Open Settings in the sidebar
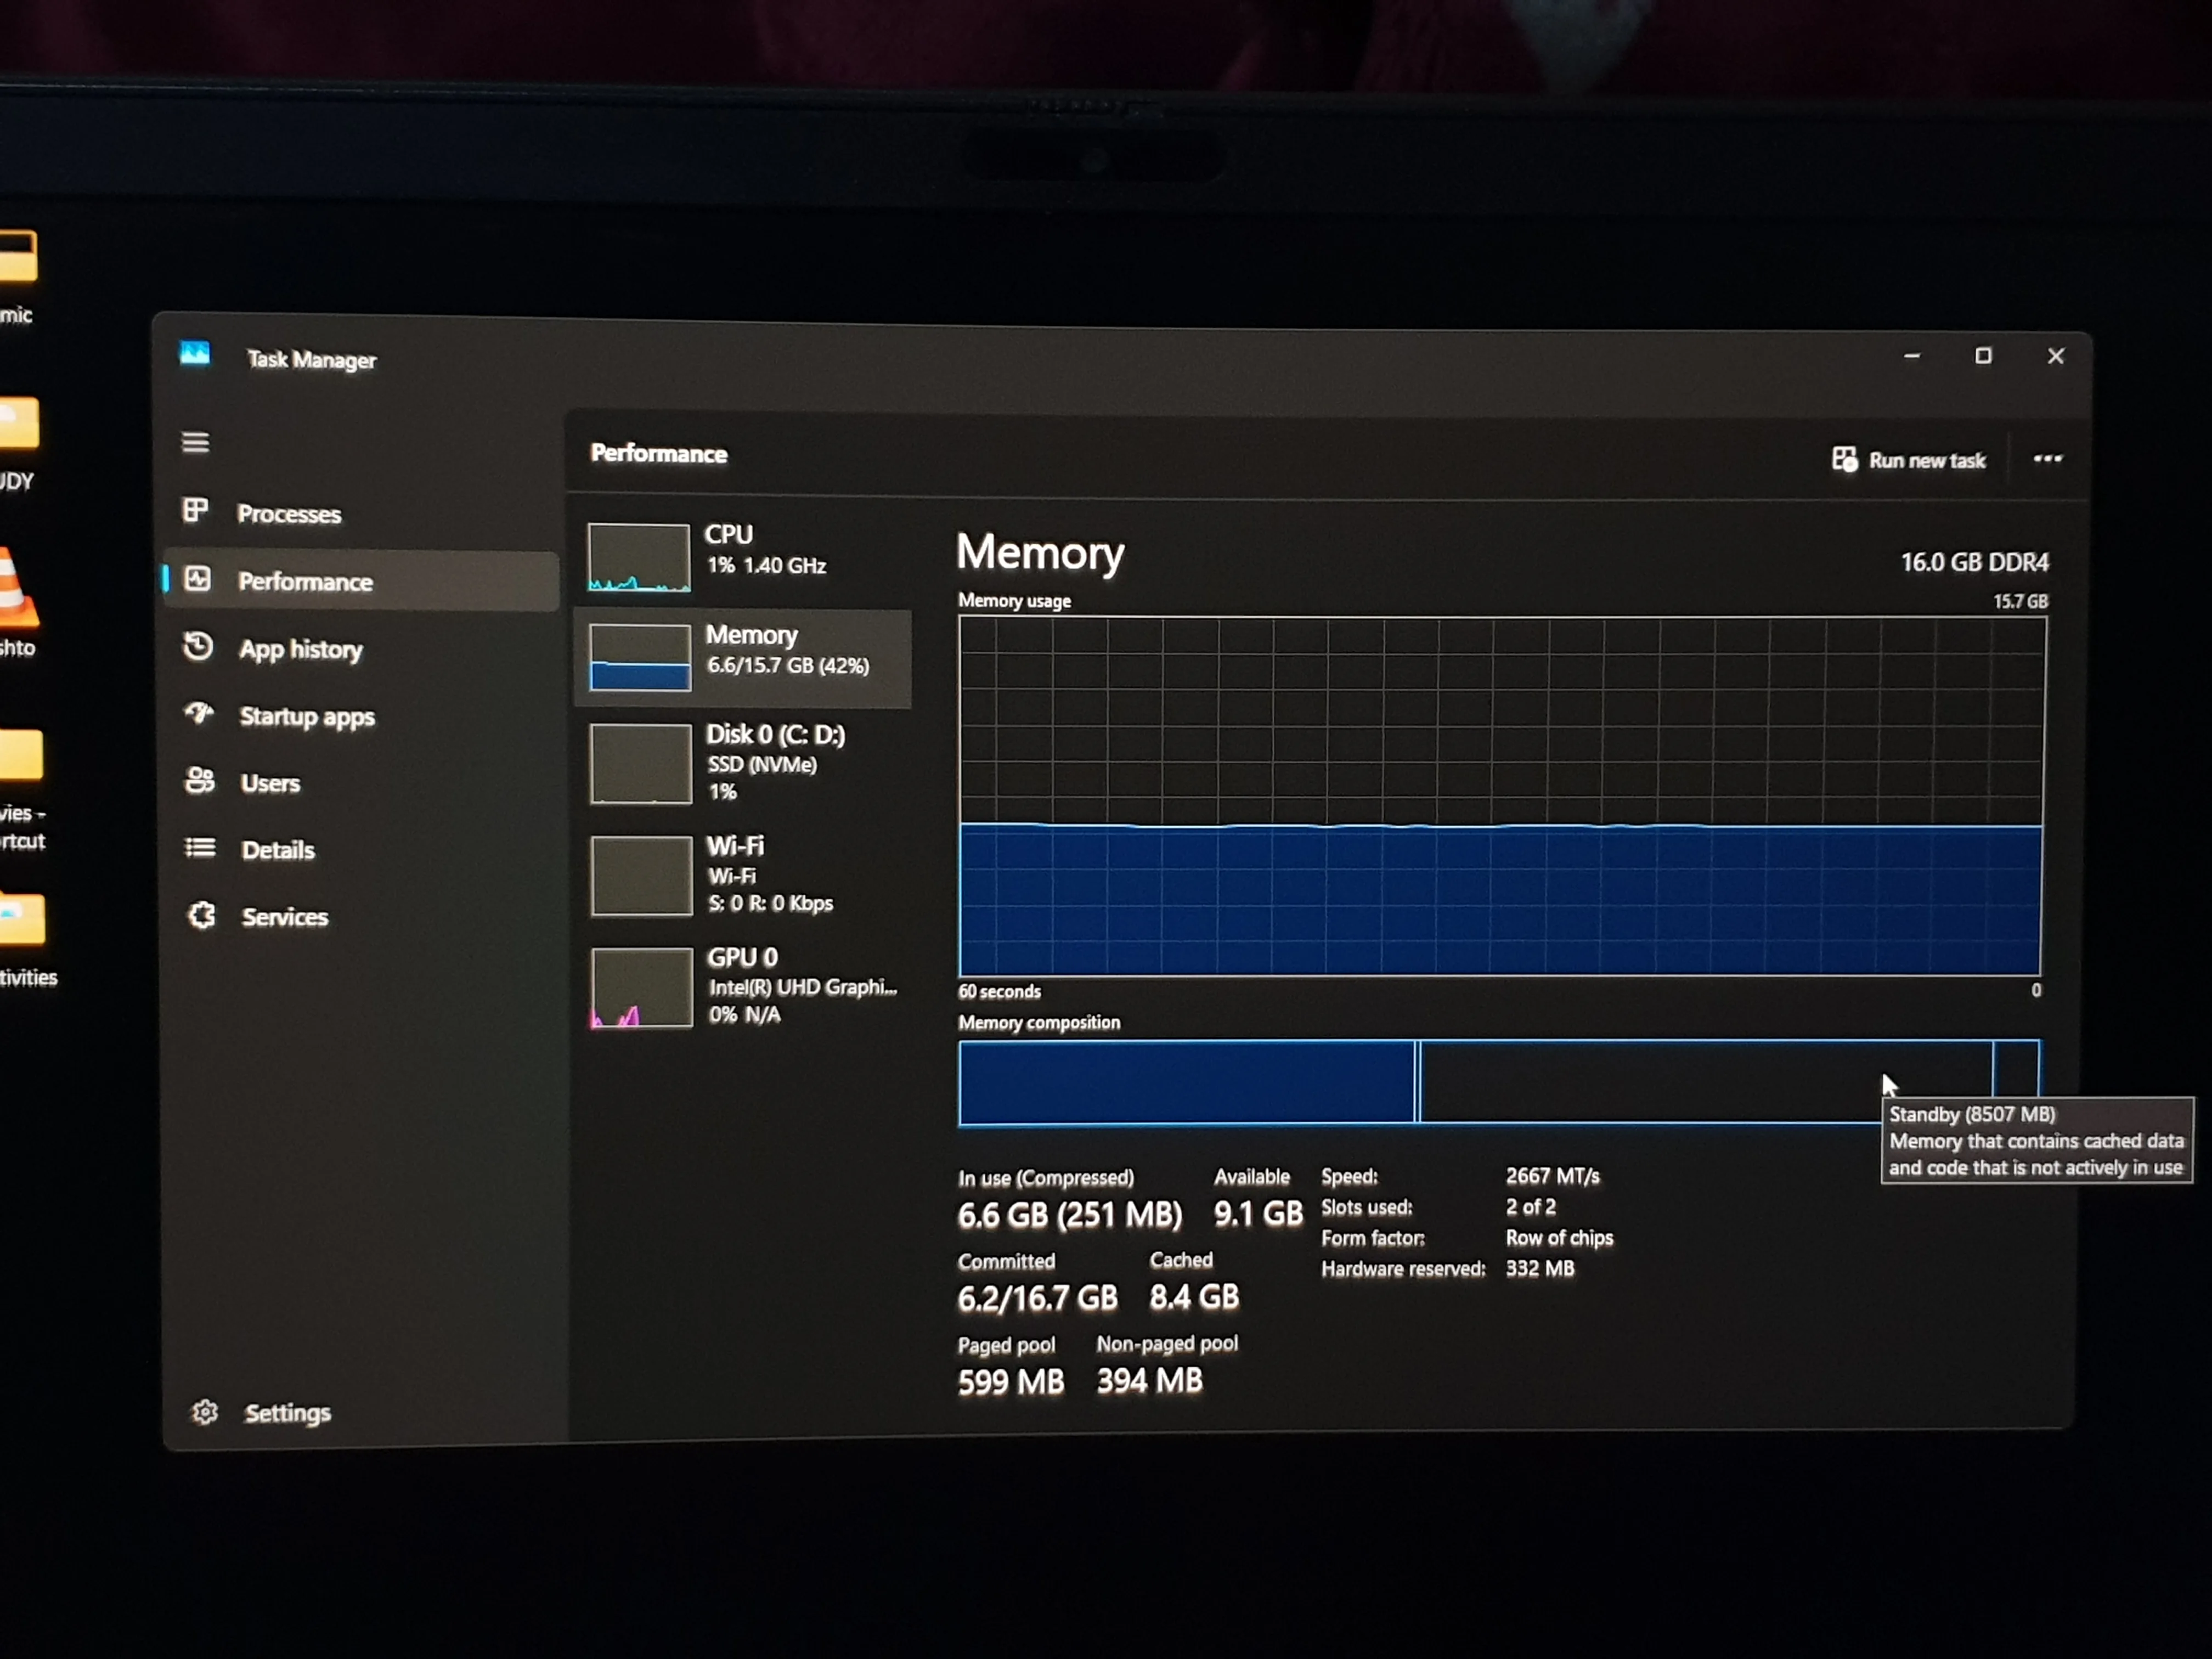This screenshot has width=2212, height=1659. [287, 1412]
